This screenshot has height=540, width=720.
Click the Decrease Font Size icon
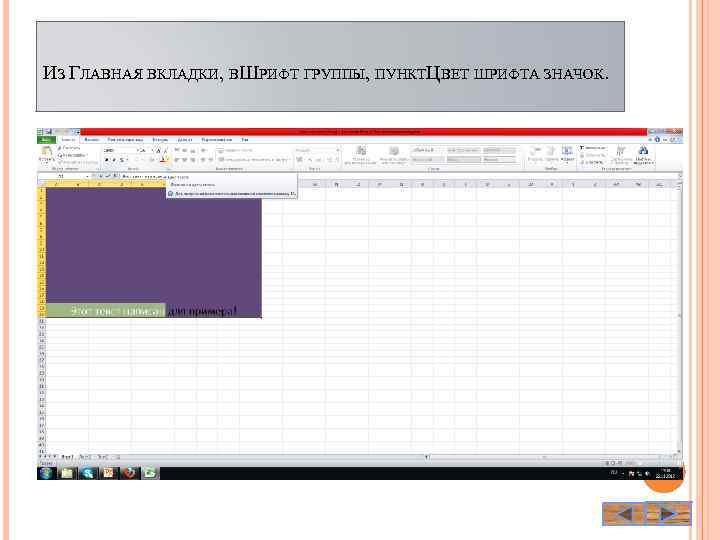[x=165, y=151]
